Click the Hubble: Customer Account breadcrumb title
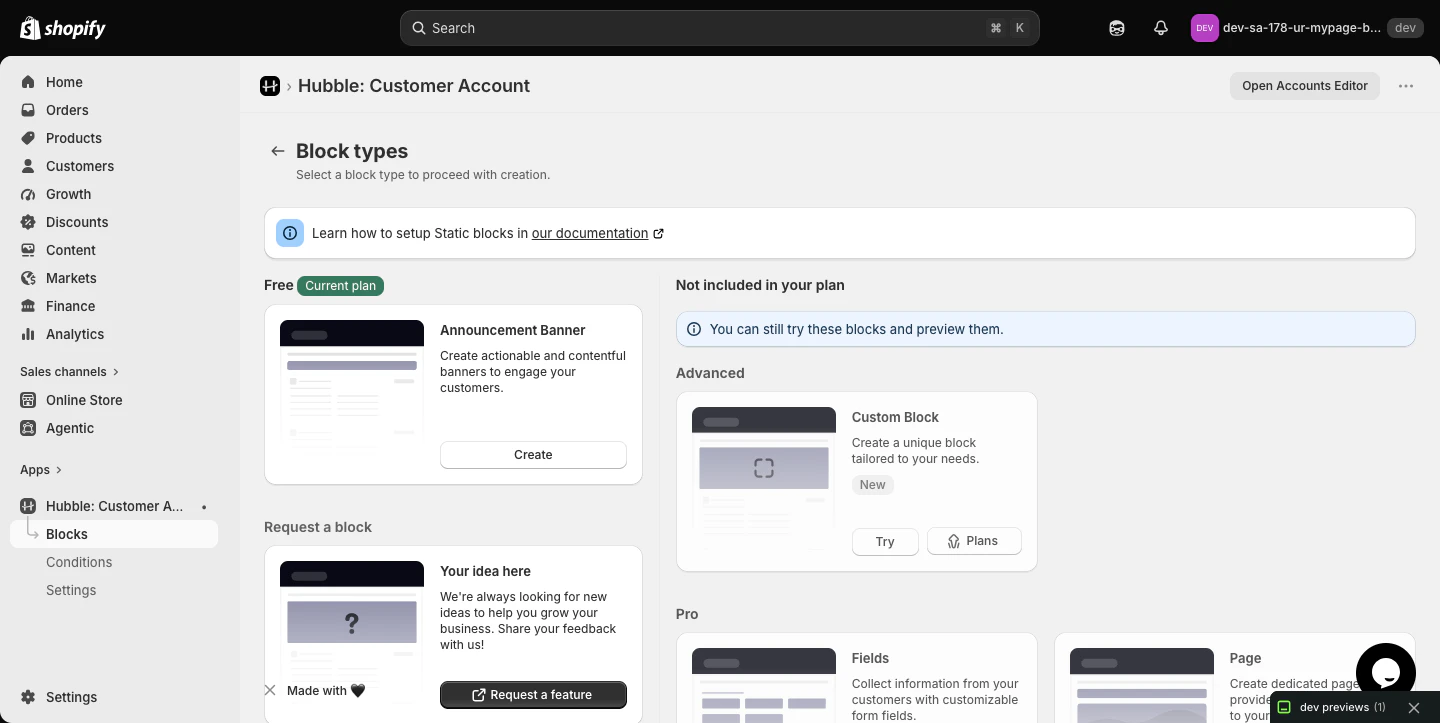 point(414,86)
